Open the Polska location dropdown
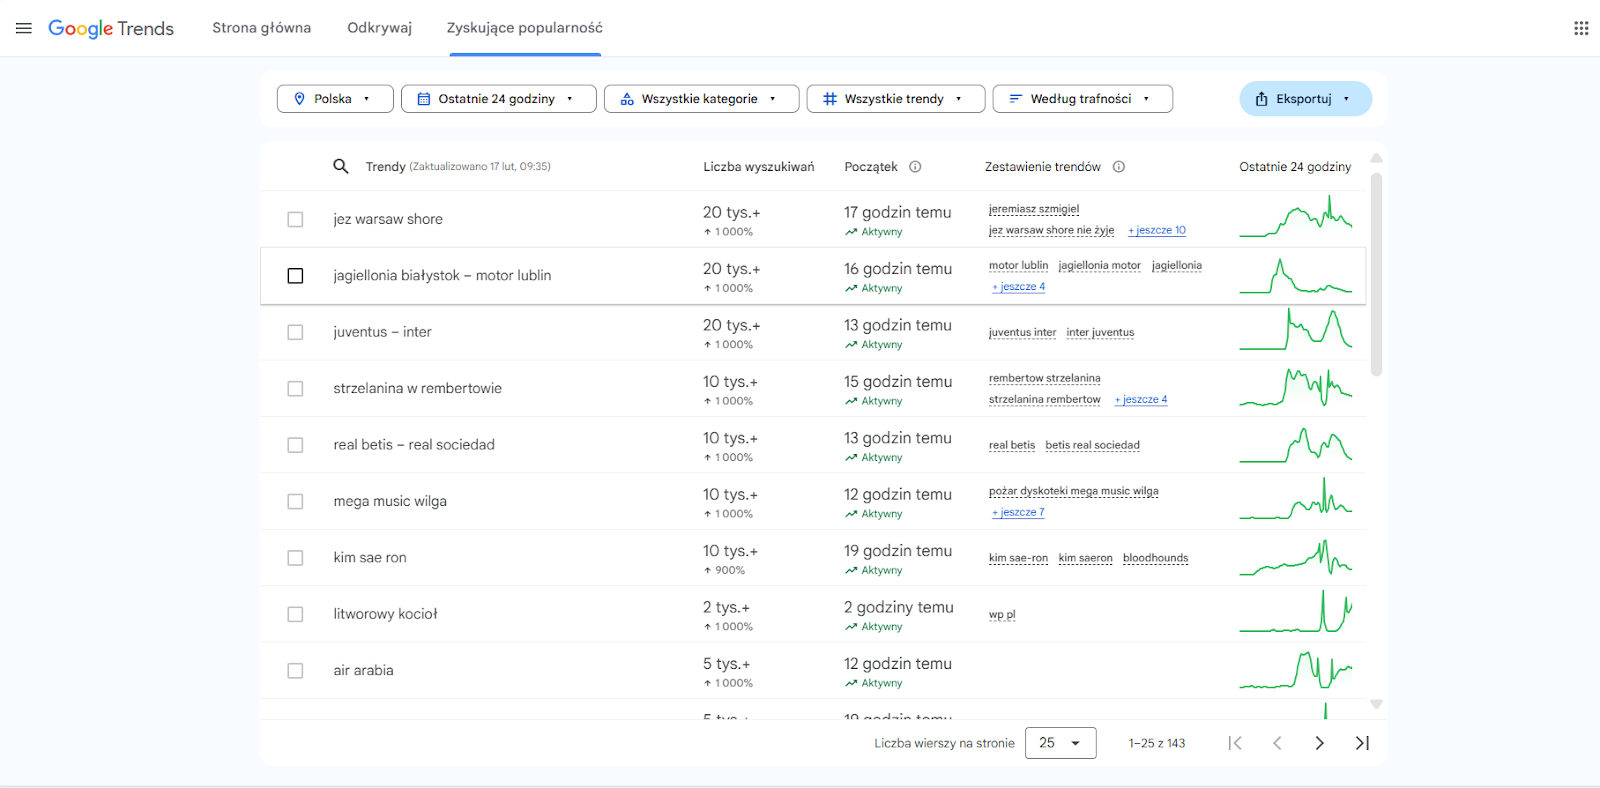This screenshot has height=788, width=1600. 335,99
